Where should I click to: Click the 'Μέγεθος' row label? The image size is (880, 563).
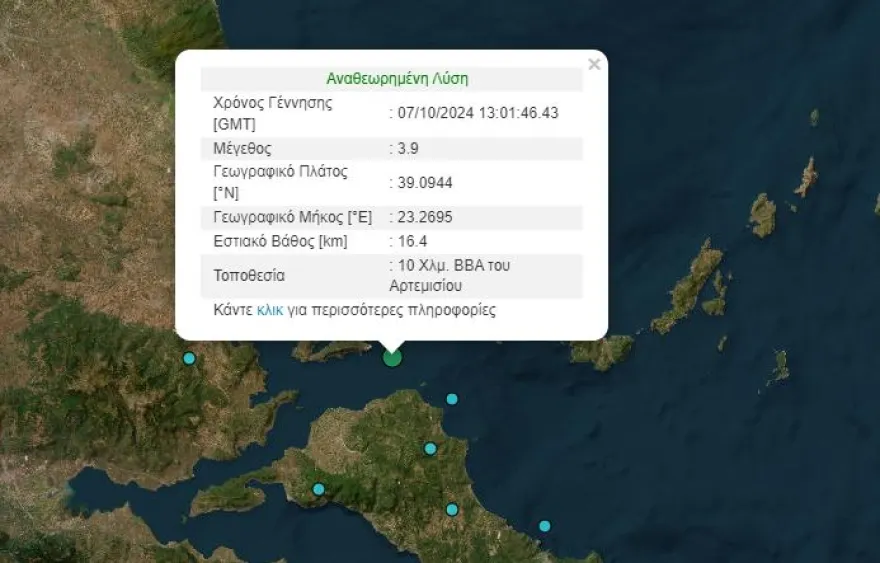242,148
